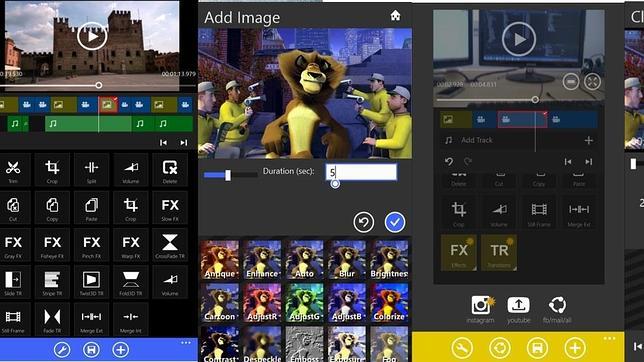
Task: Save project using blue bar disk icon
Action: [91, 350]
